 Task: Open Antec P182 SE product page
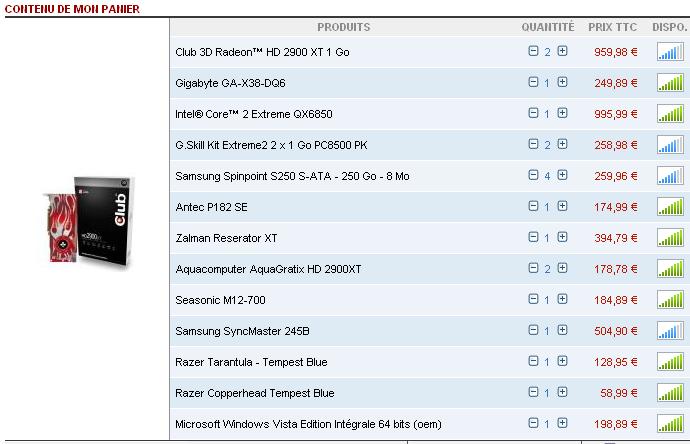click(211, 207)
